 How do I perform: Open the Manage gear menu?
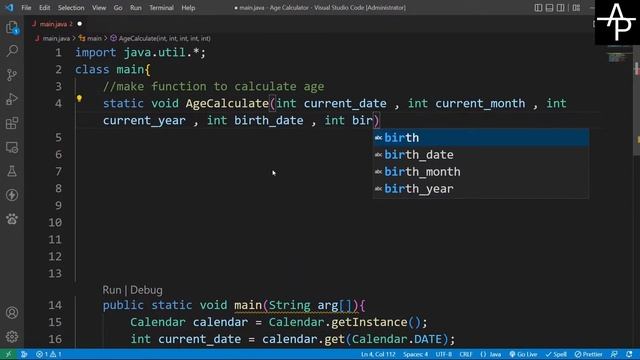click(12, 336)
